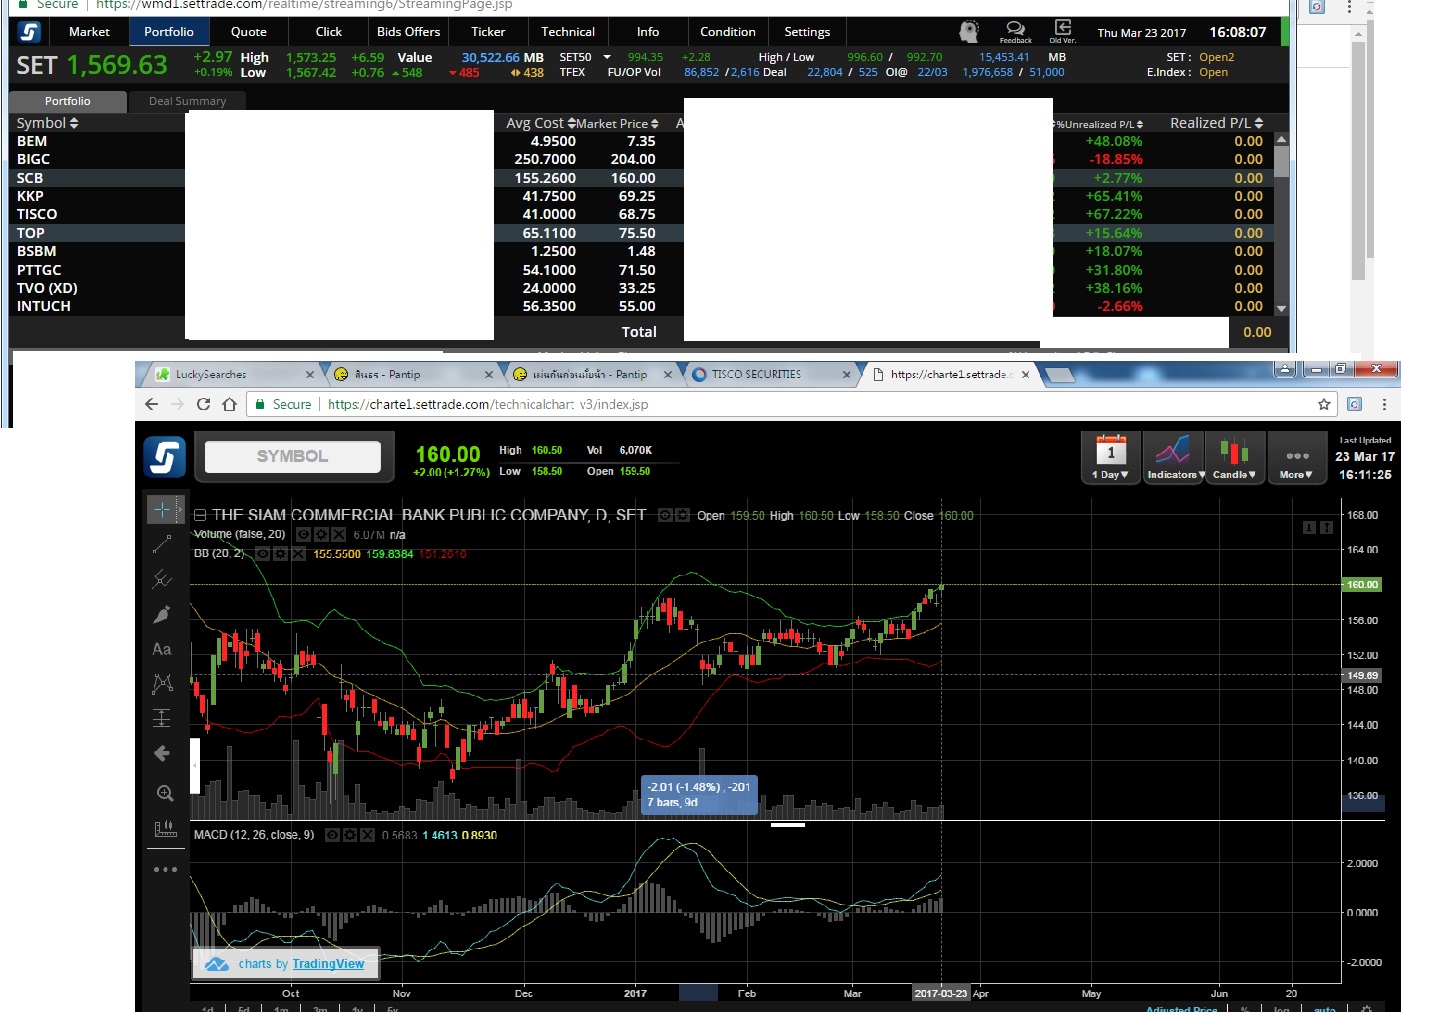
Task: Switch to TISCO SECURITIES browser tab
Action: pos(768,374)
